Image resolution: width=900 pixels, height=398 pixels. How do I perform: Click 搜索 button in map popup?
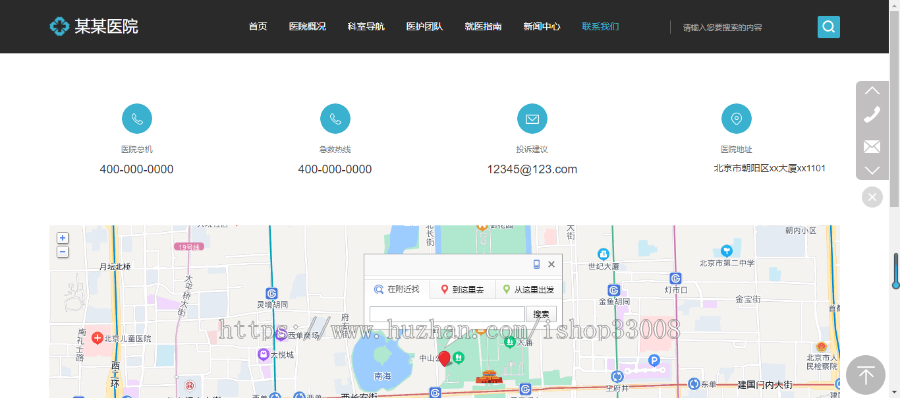(x=541, y=314)
